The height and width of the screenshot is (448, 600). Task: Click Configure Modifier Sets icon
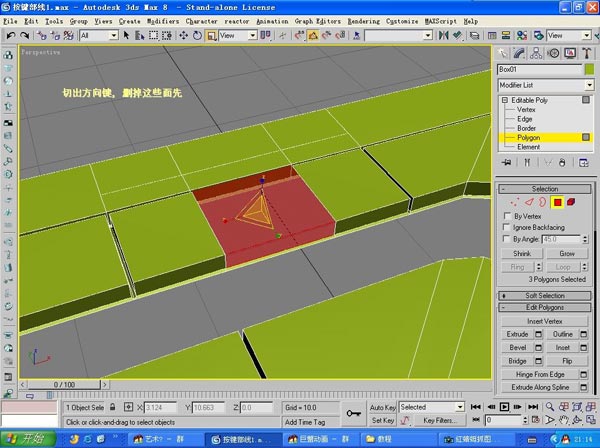tap(584, 163)
